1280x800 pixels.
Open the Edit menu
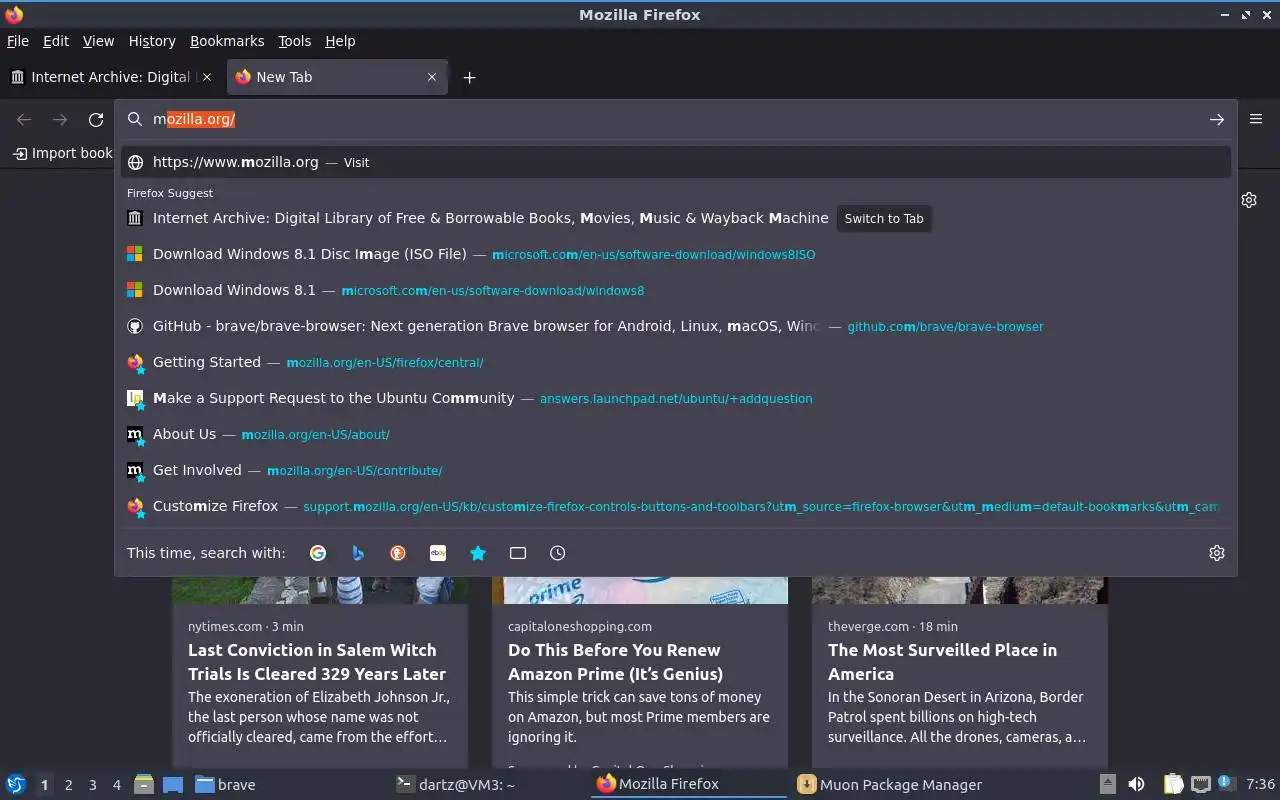coord(56,41)
